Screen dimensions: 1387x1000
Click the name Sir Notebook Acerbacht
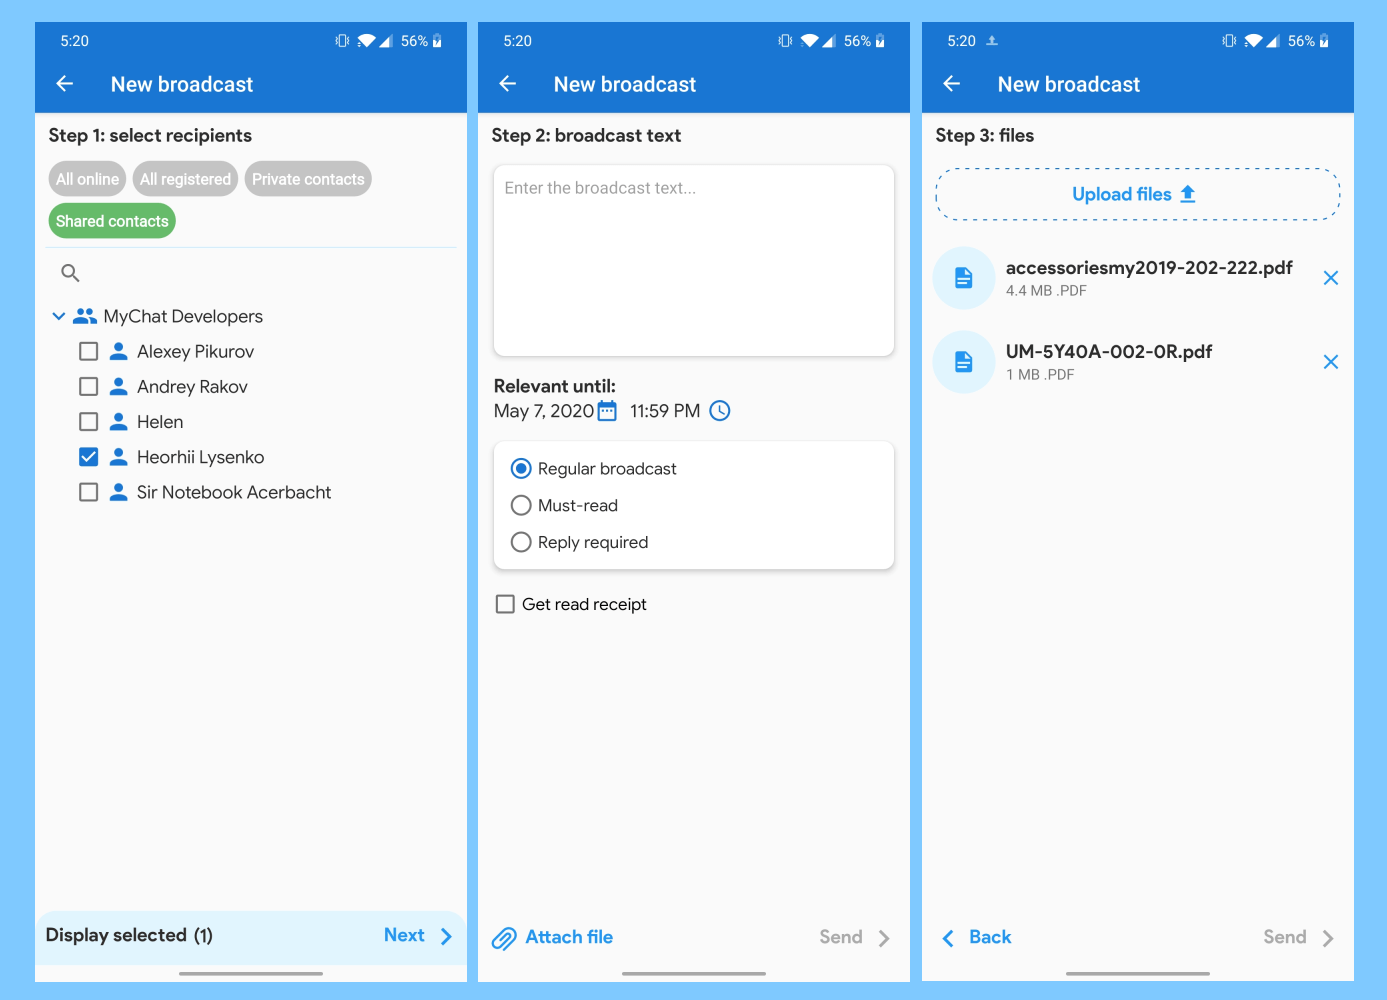click(234, 492)
